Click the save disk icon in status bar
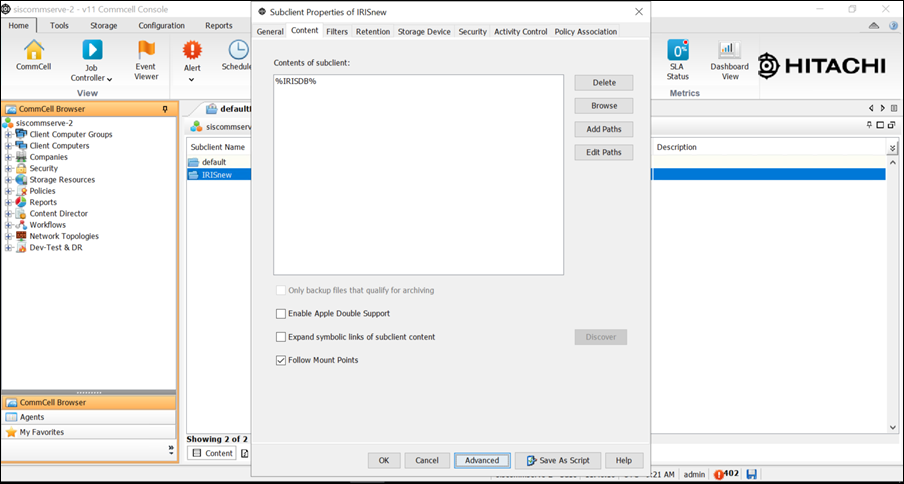 click(751, 474)
